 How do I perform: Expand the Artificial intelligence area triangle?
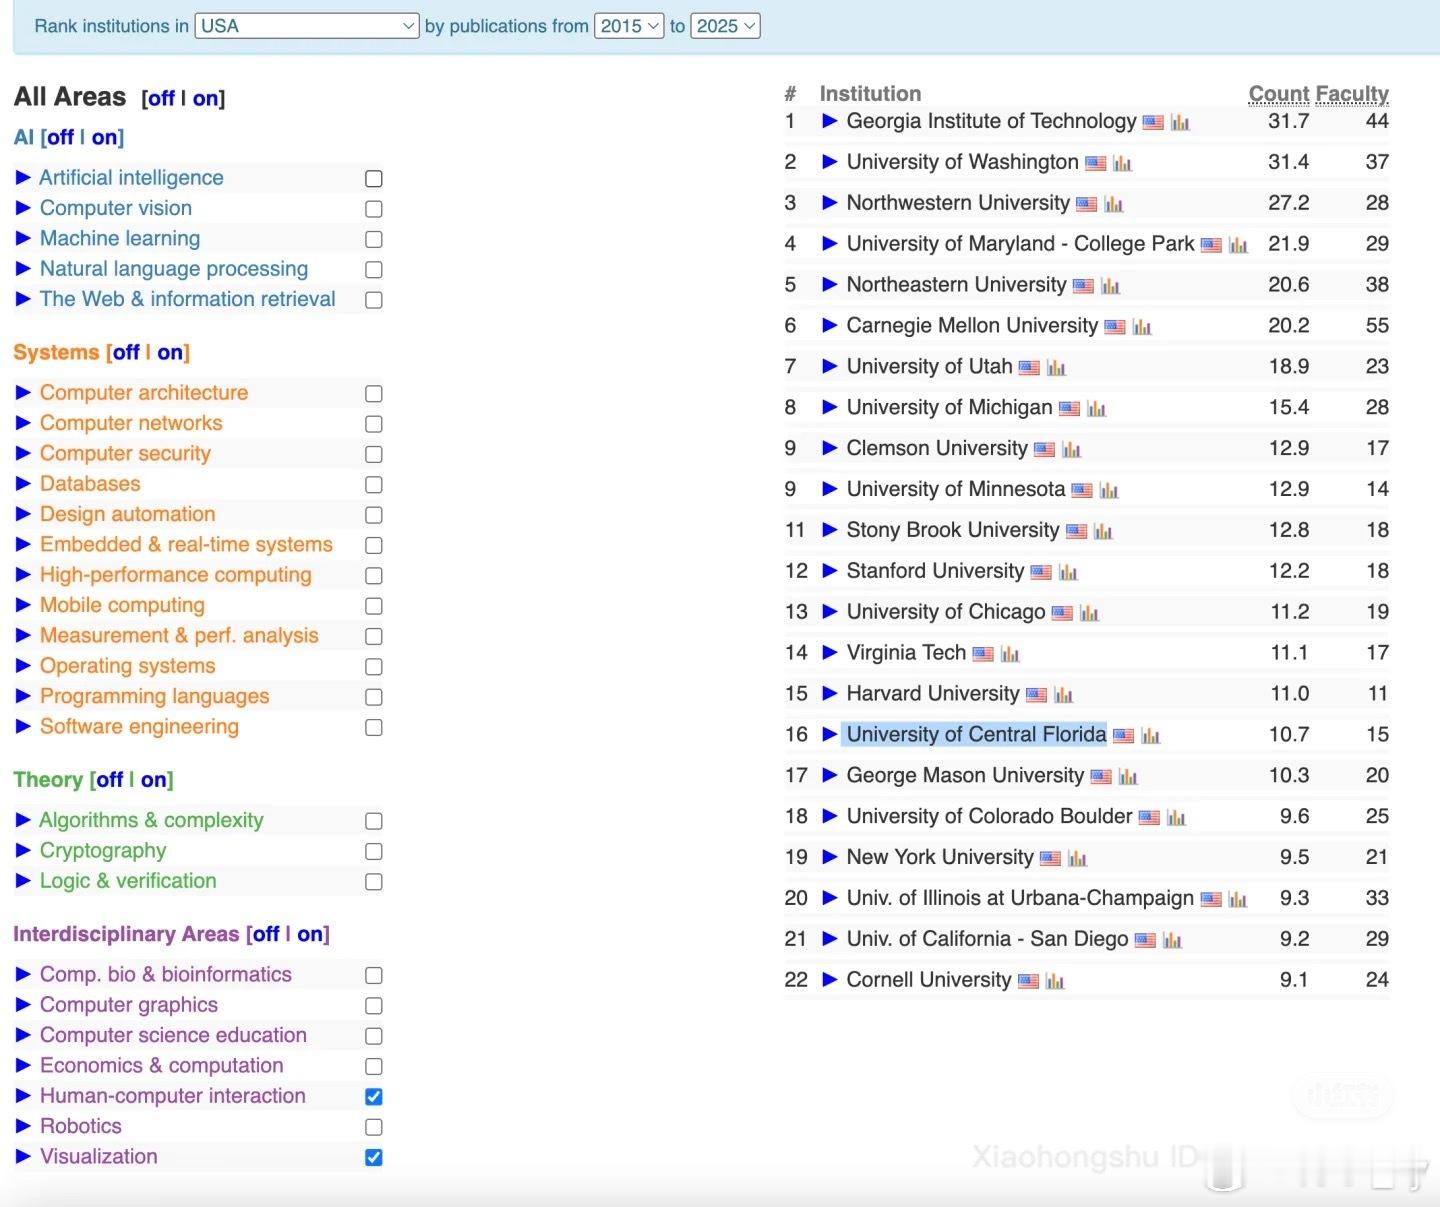click(x=24, y=178)
